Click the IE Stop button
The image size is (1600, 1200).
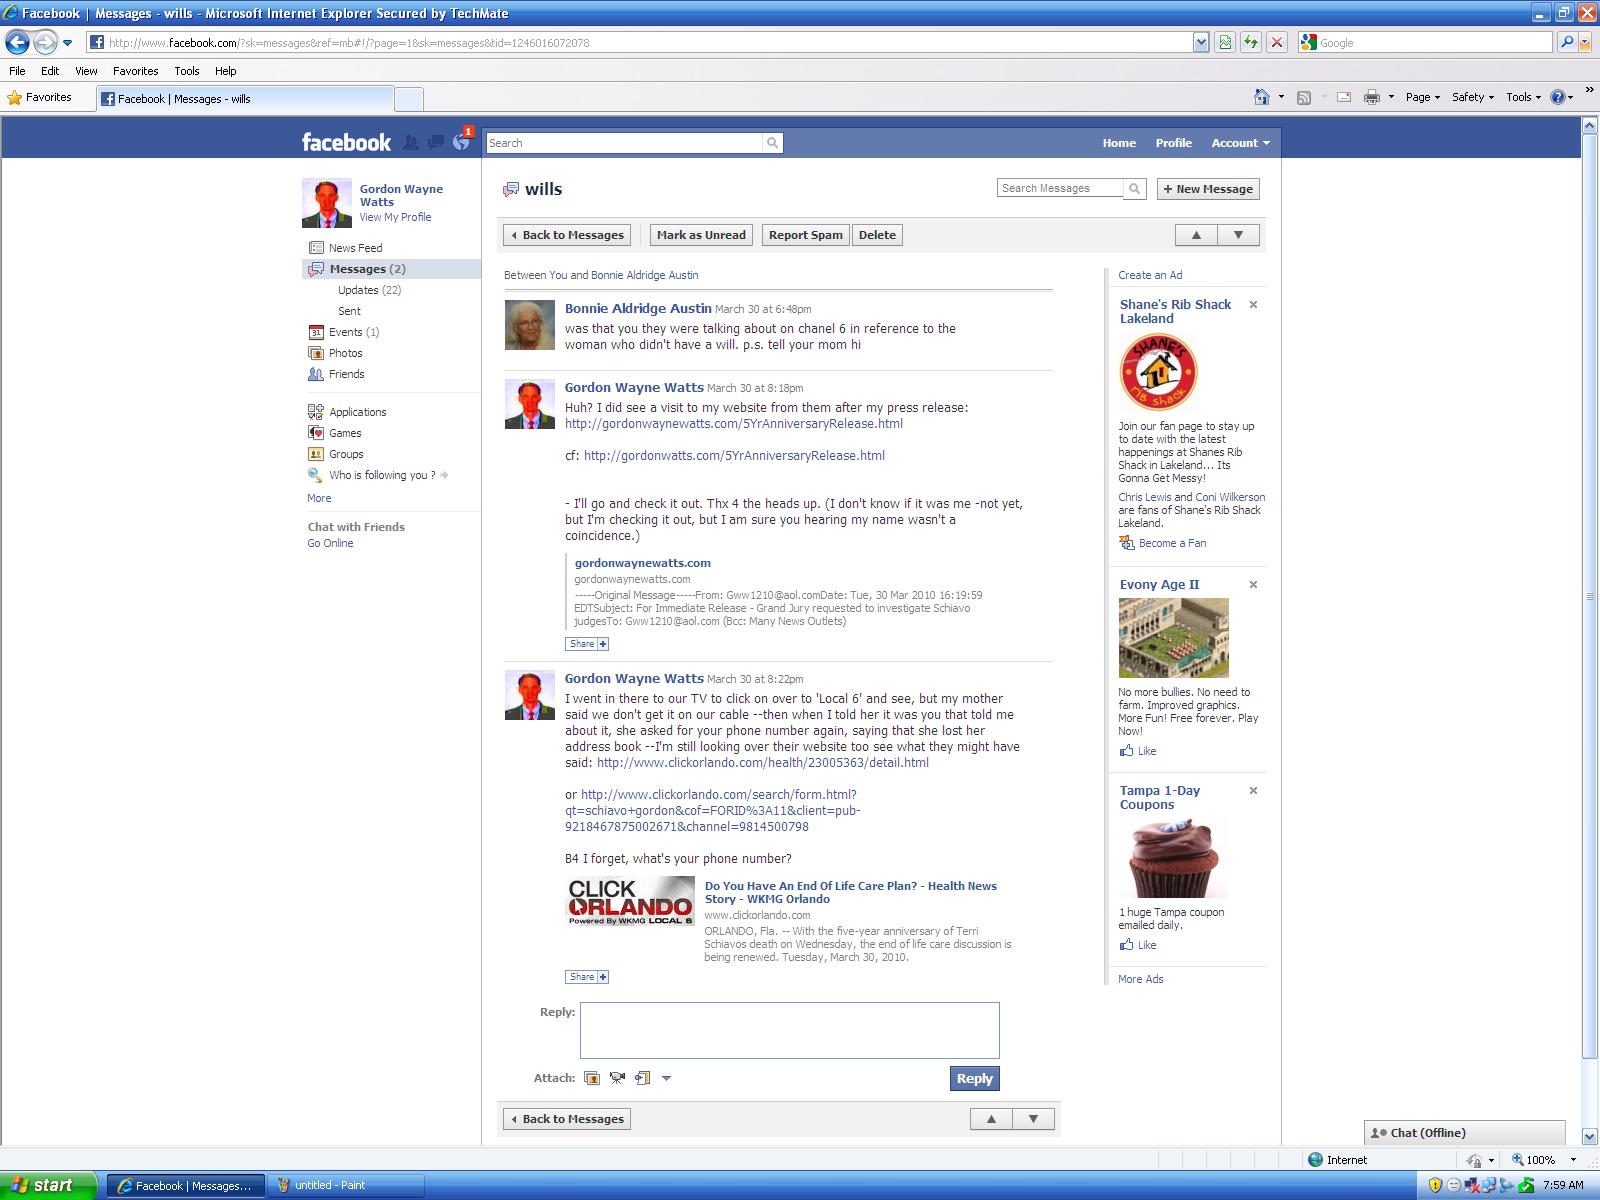pos(1276,42)
